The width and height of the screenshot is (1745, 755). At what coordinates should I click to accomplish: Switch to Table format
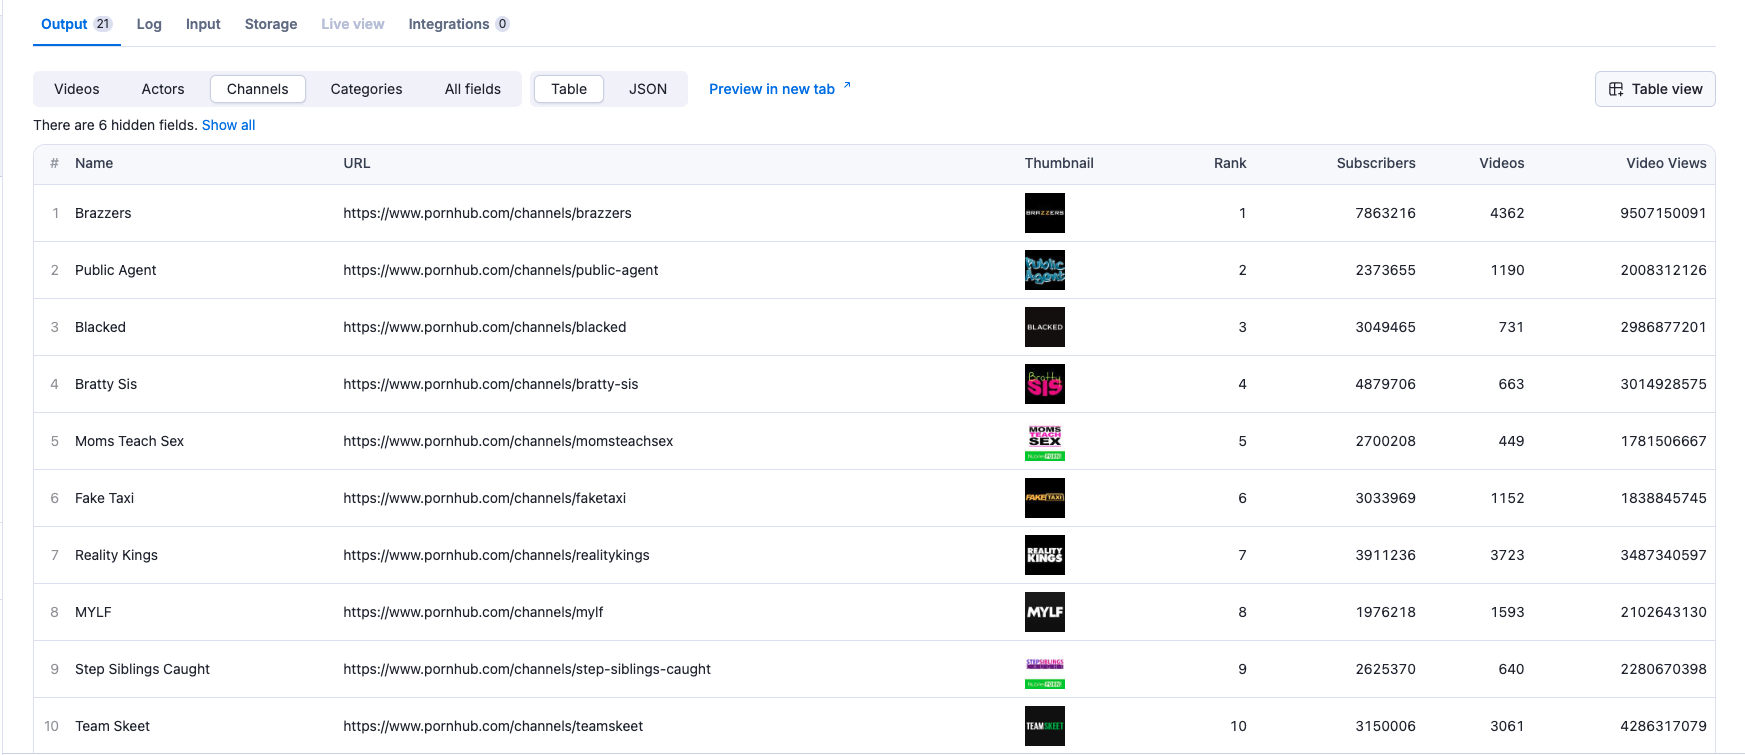pyautogui.click(x=569, y=89)
